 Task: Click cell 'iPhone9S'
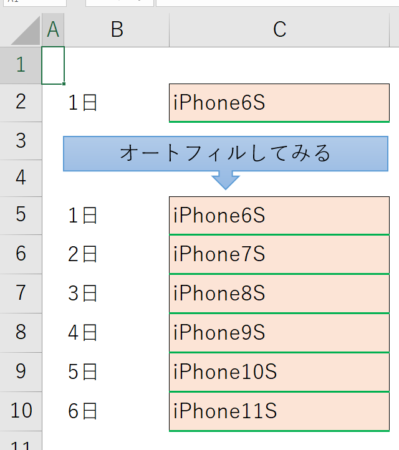(279, 333)
